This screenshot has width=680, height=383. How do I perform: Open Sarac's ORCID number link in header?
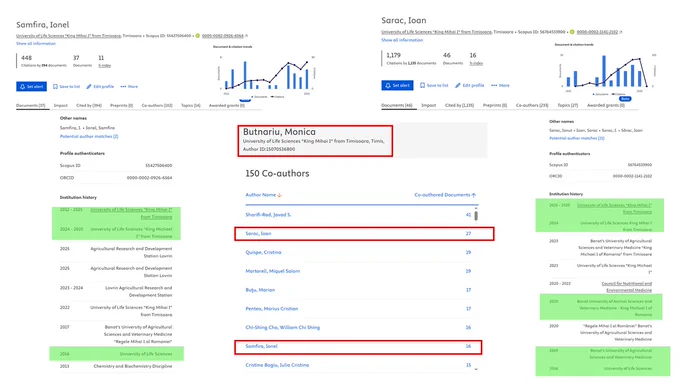click(597, 32)
